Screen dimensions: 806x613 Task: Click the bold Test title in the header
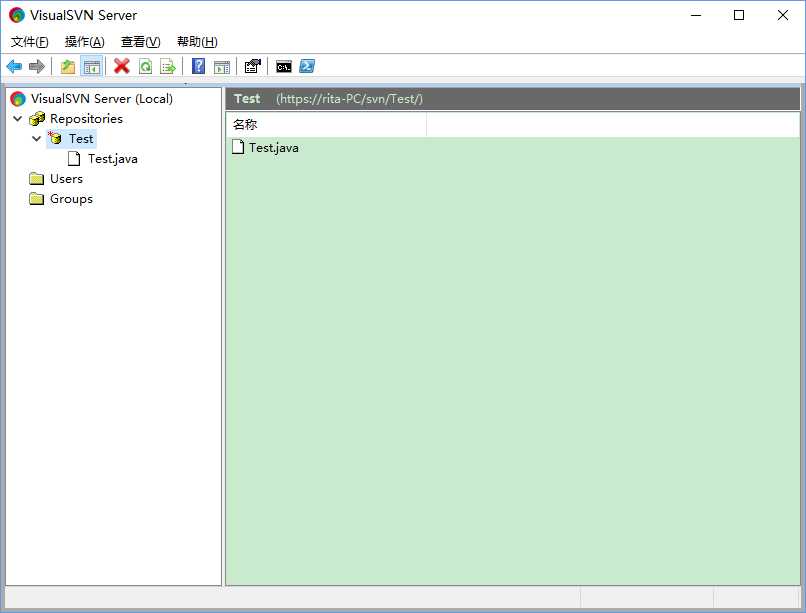tap(247, 99)
